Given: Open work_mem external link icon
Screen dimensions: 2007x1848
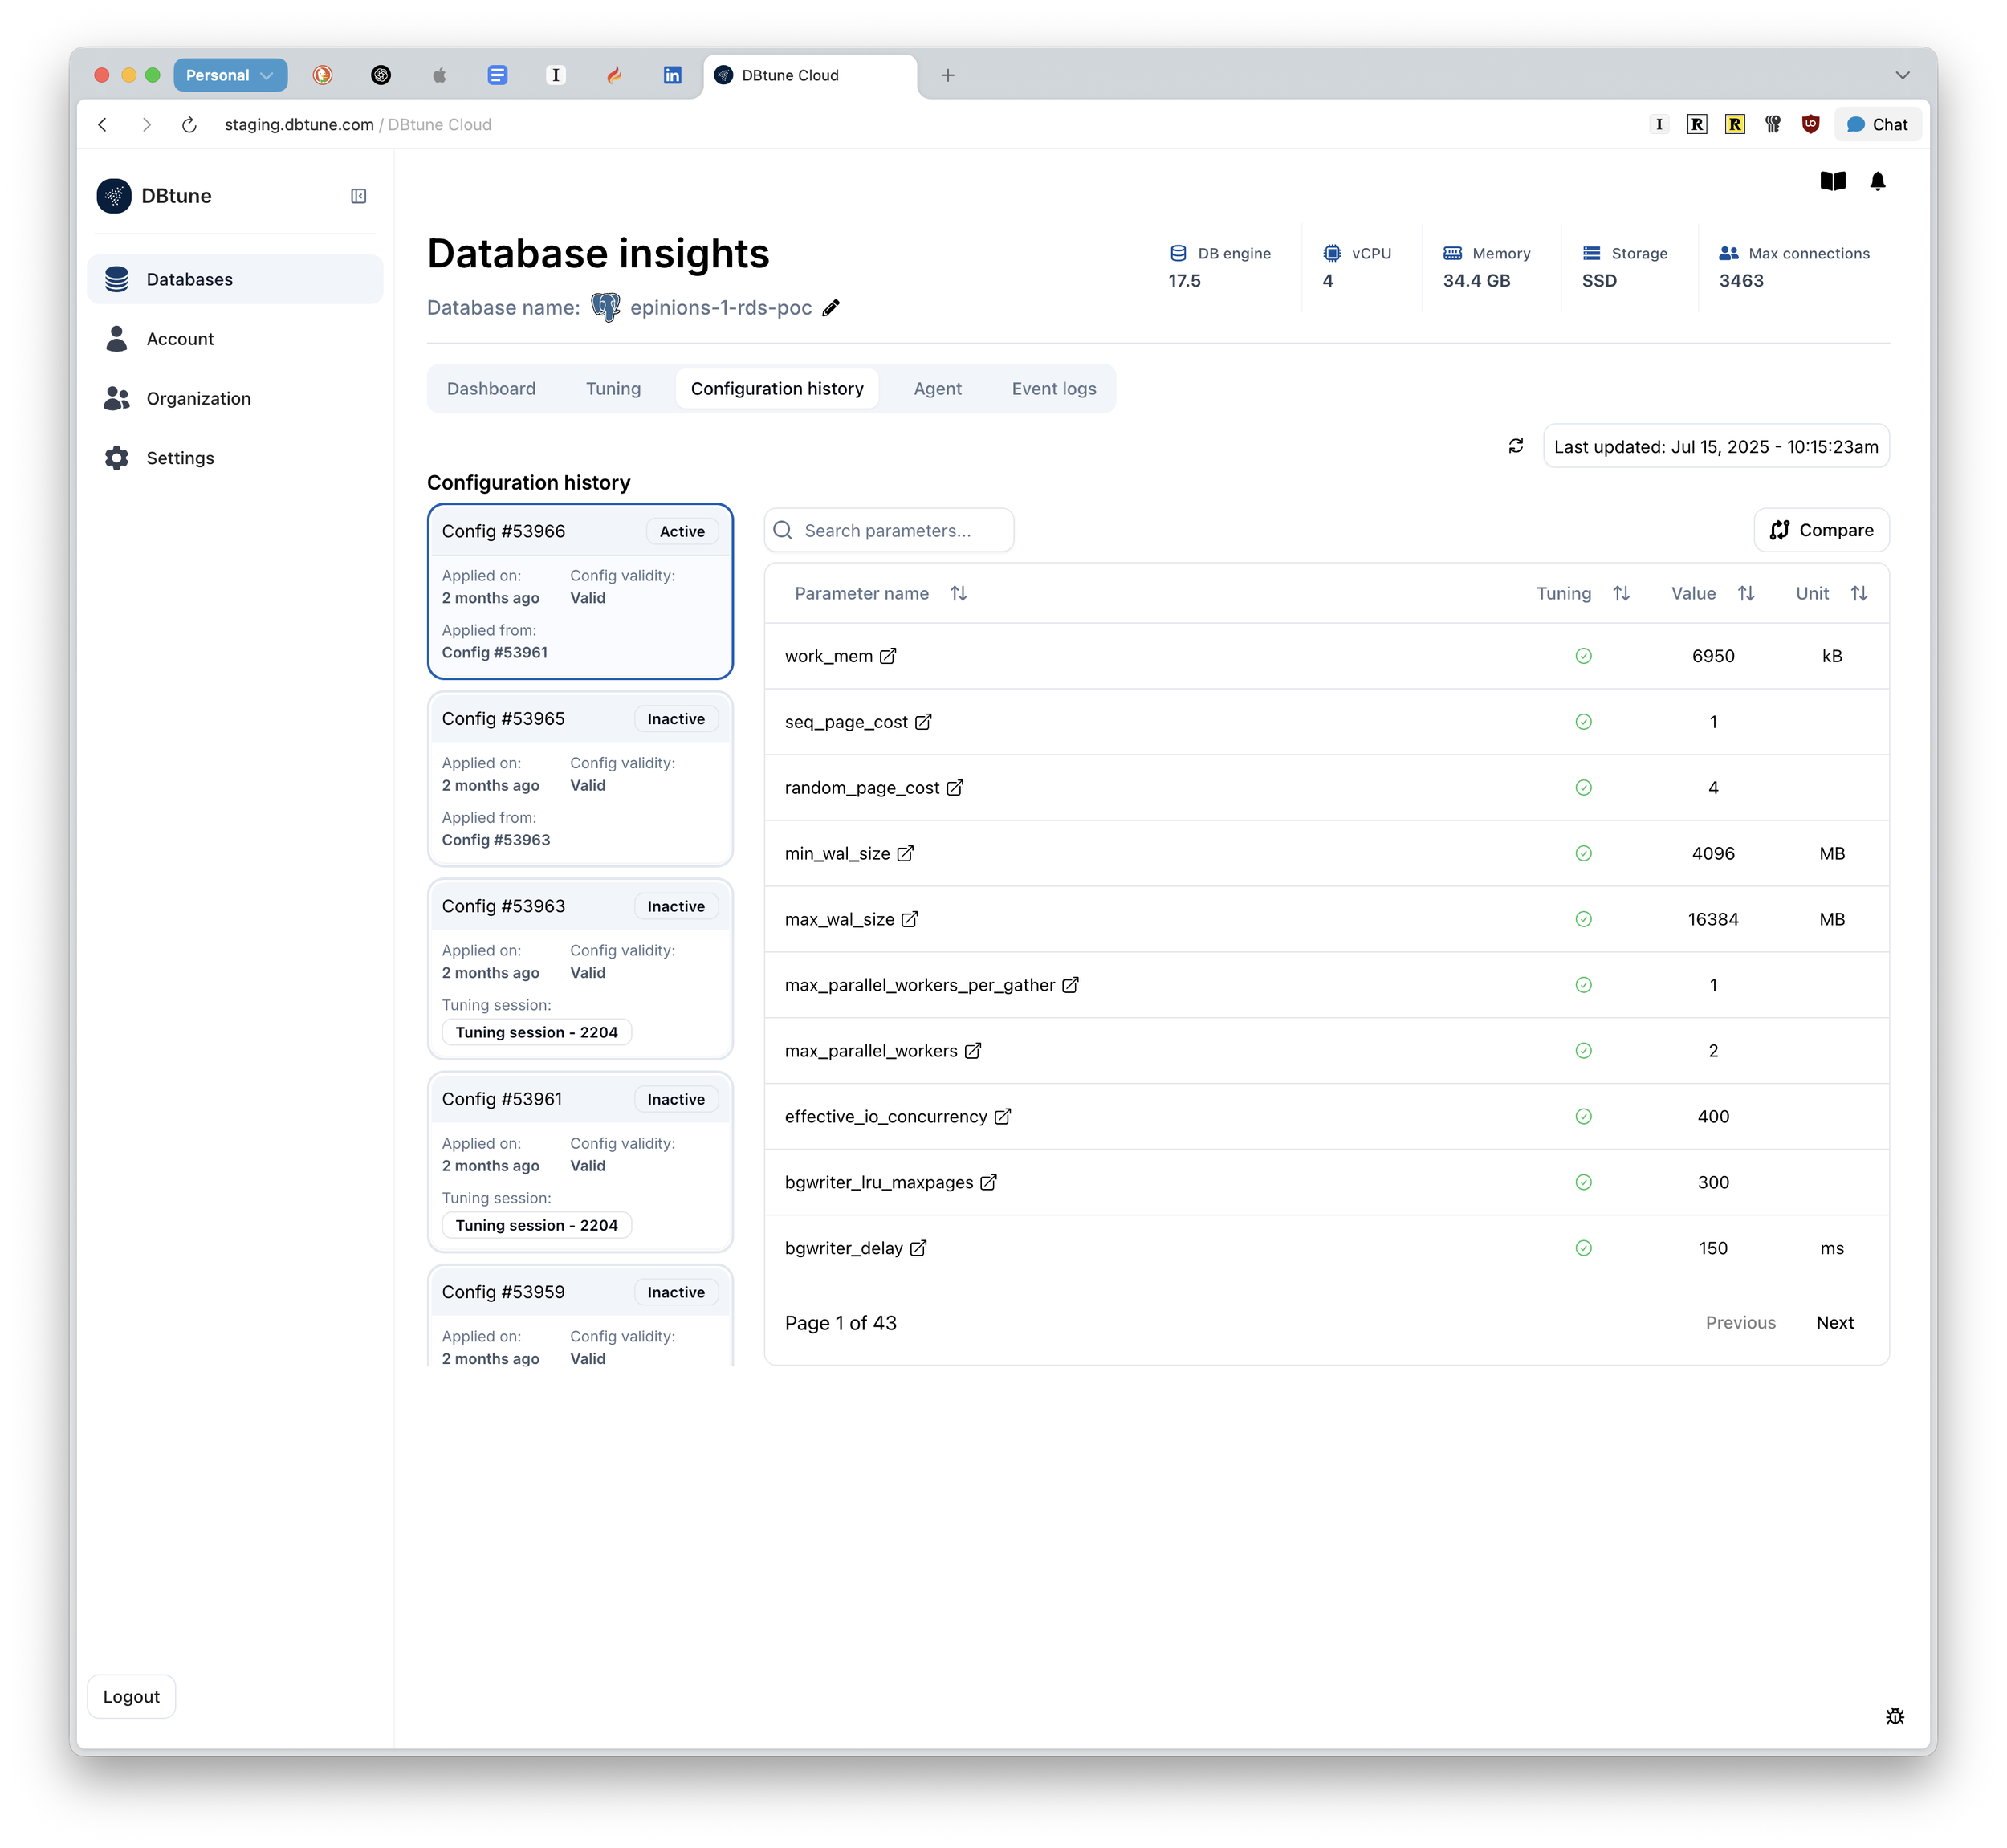Looking at the screenshot, I should click(x=888, y=656).
